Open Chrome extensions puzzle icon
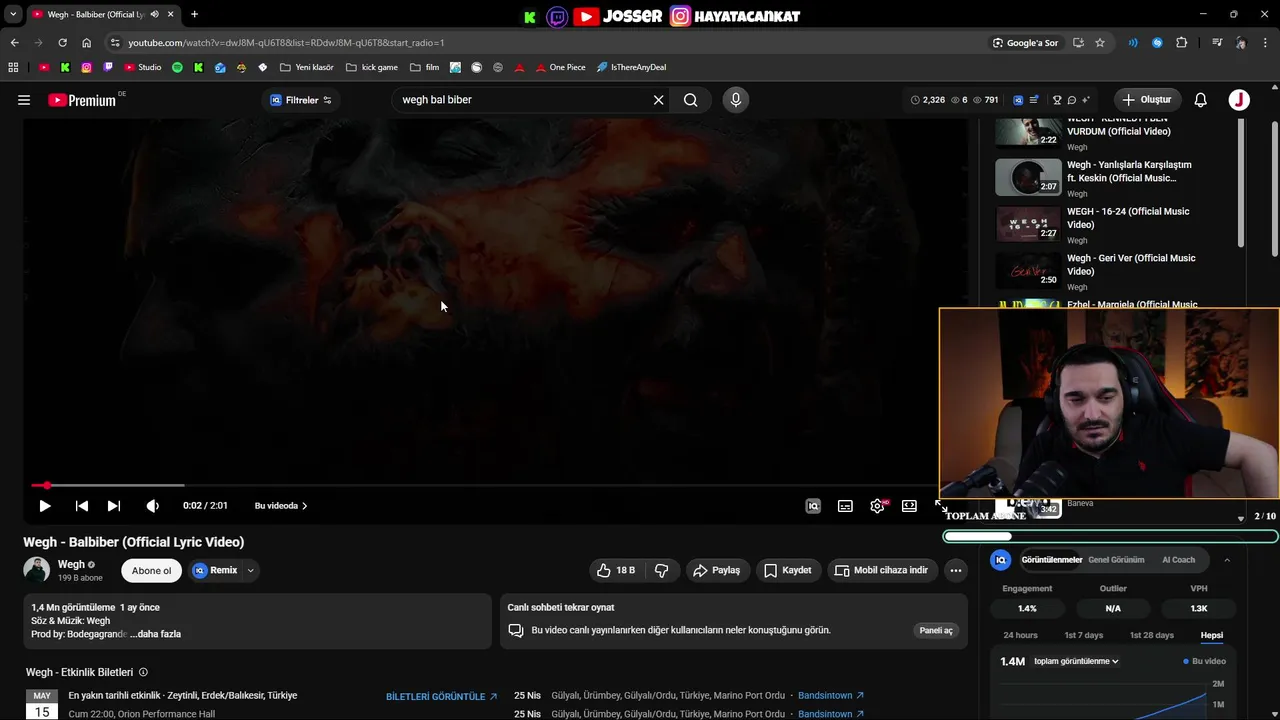This screenshot has height=720, width=1280. pos(1182,43)
